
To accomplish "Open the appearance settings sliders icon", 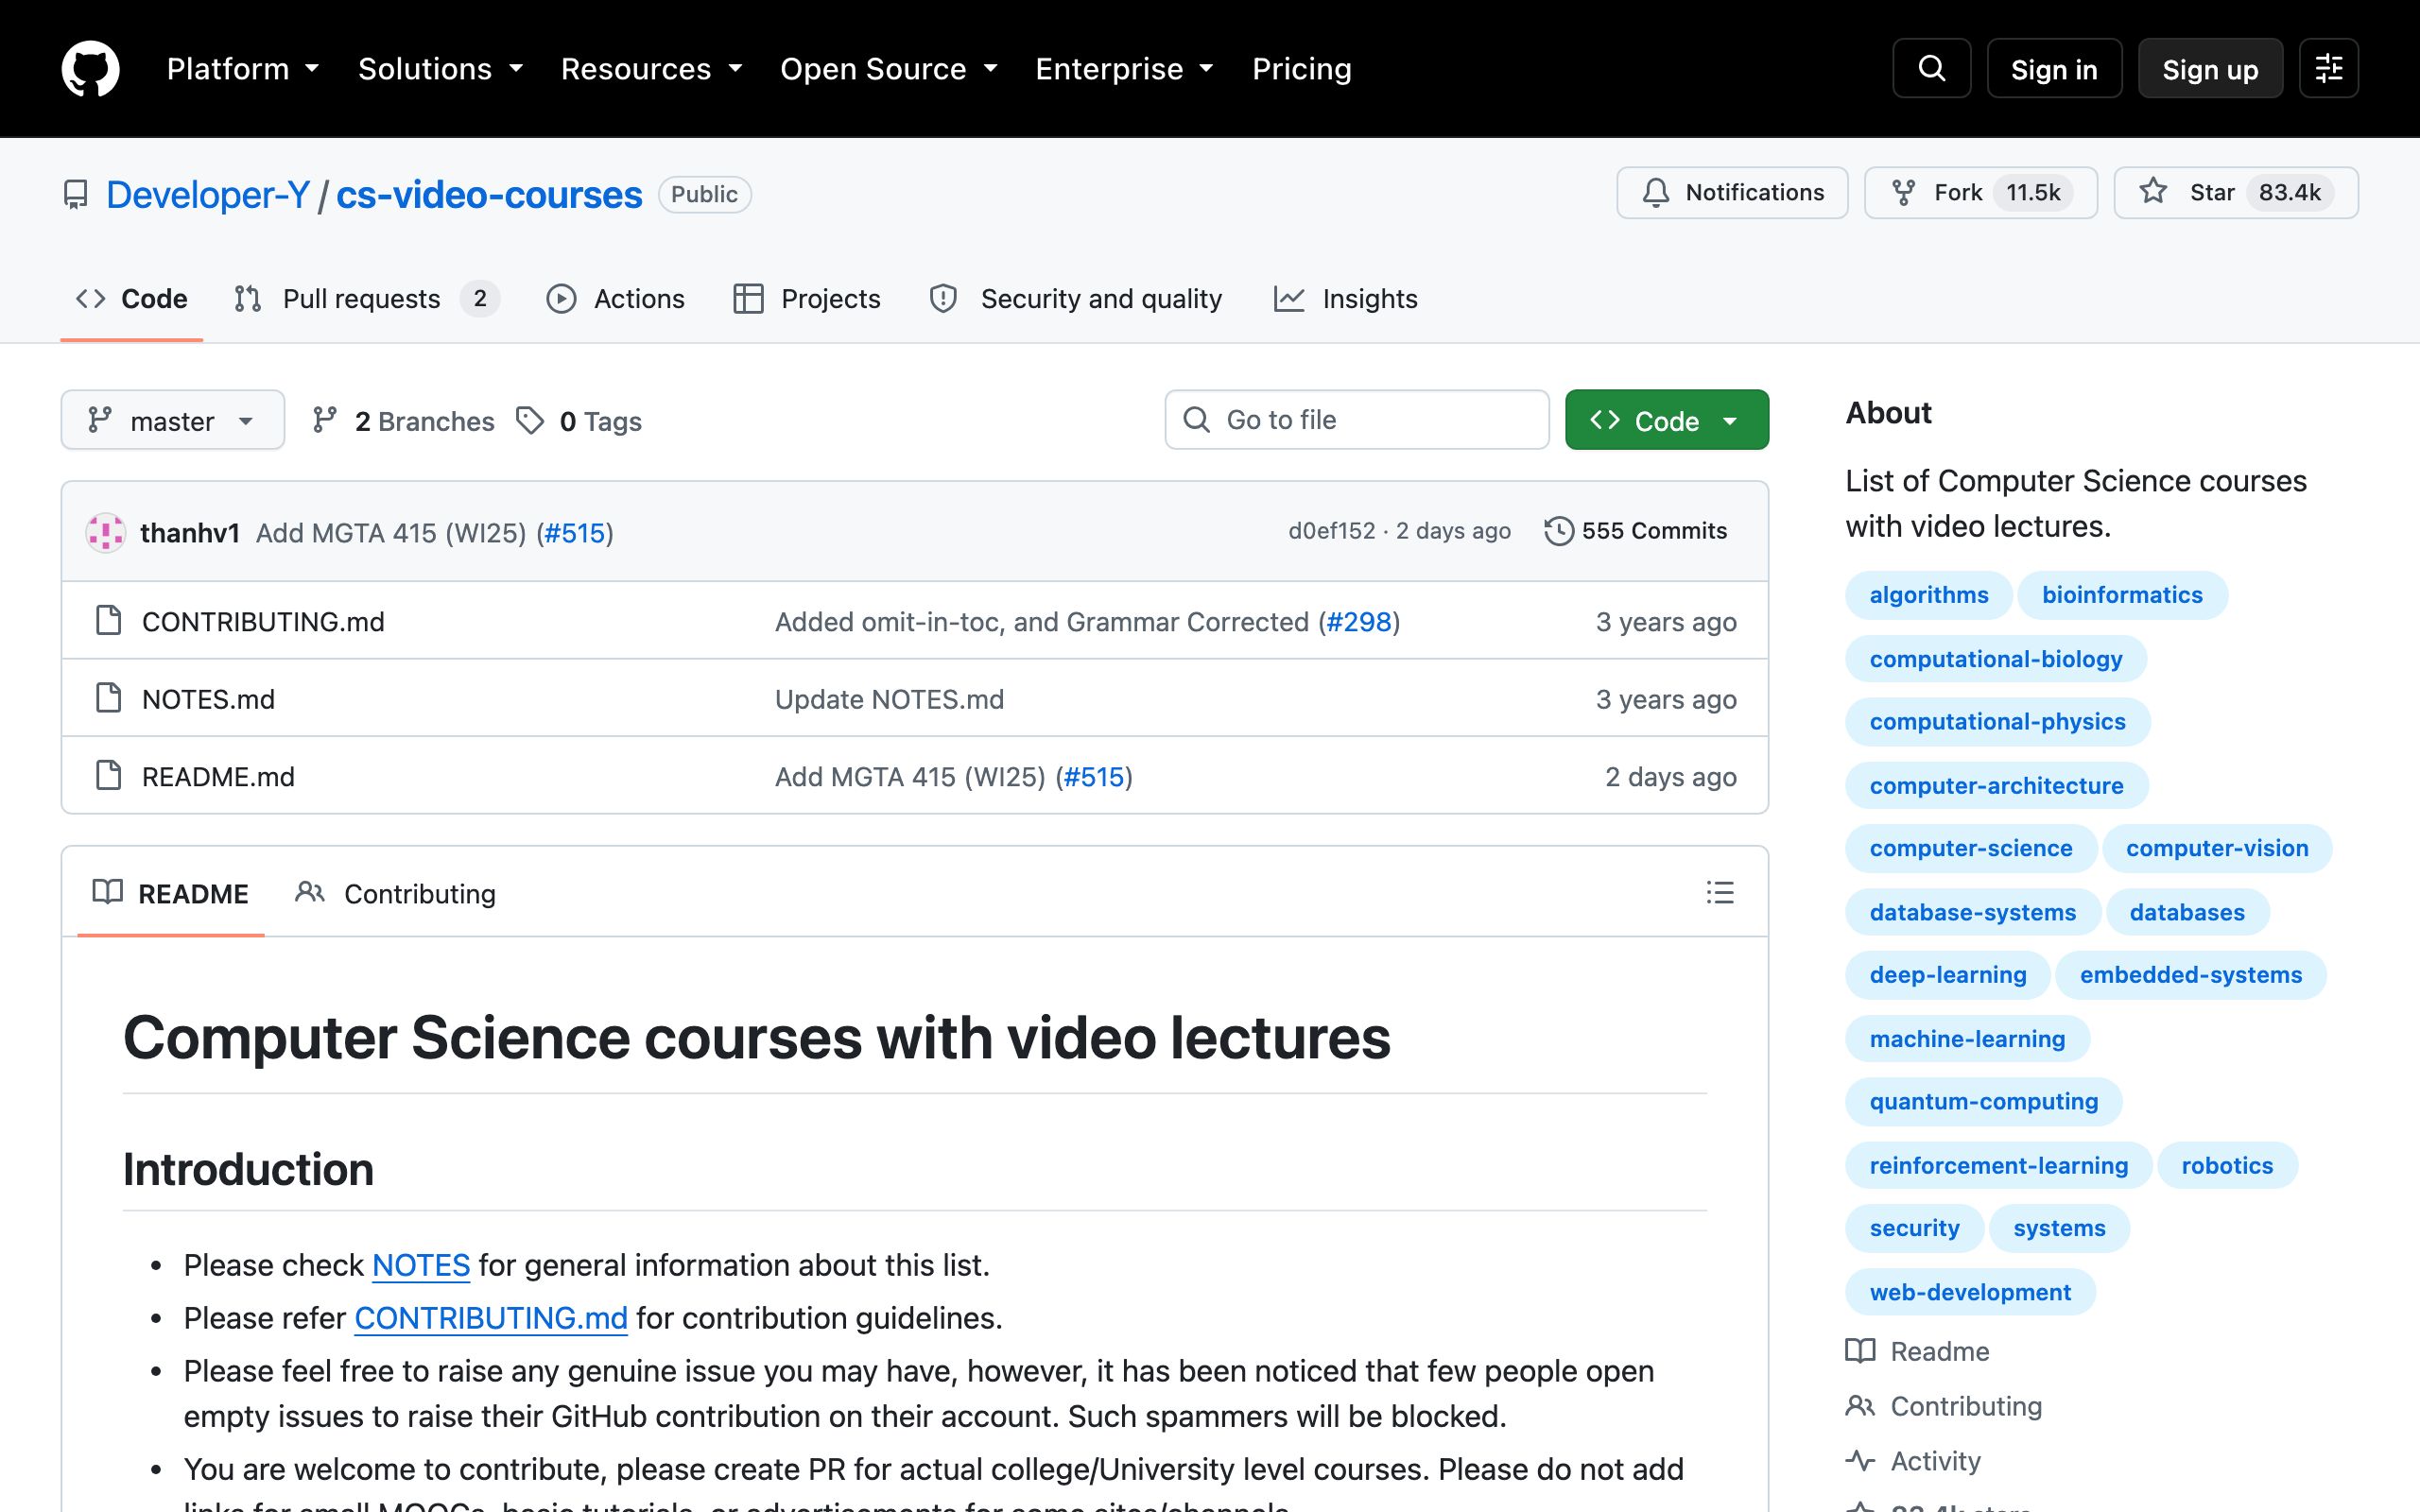I will pos(2328,68).
